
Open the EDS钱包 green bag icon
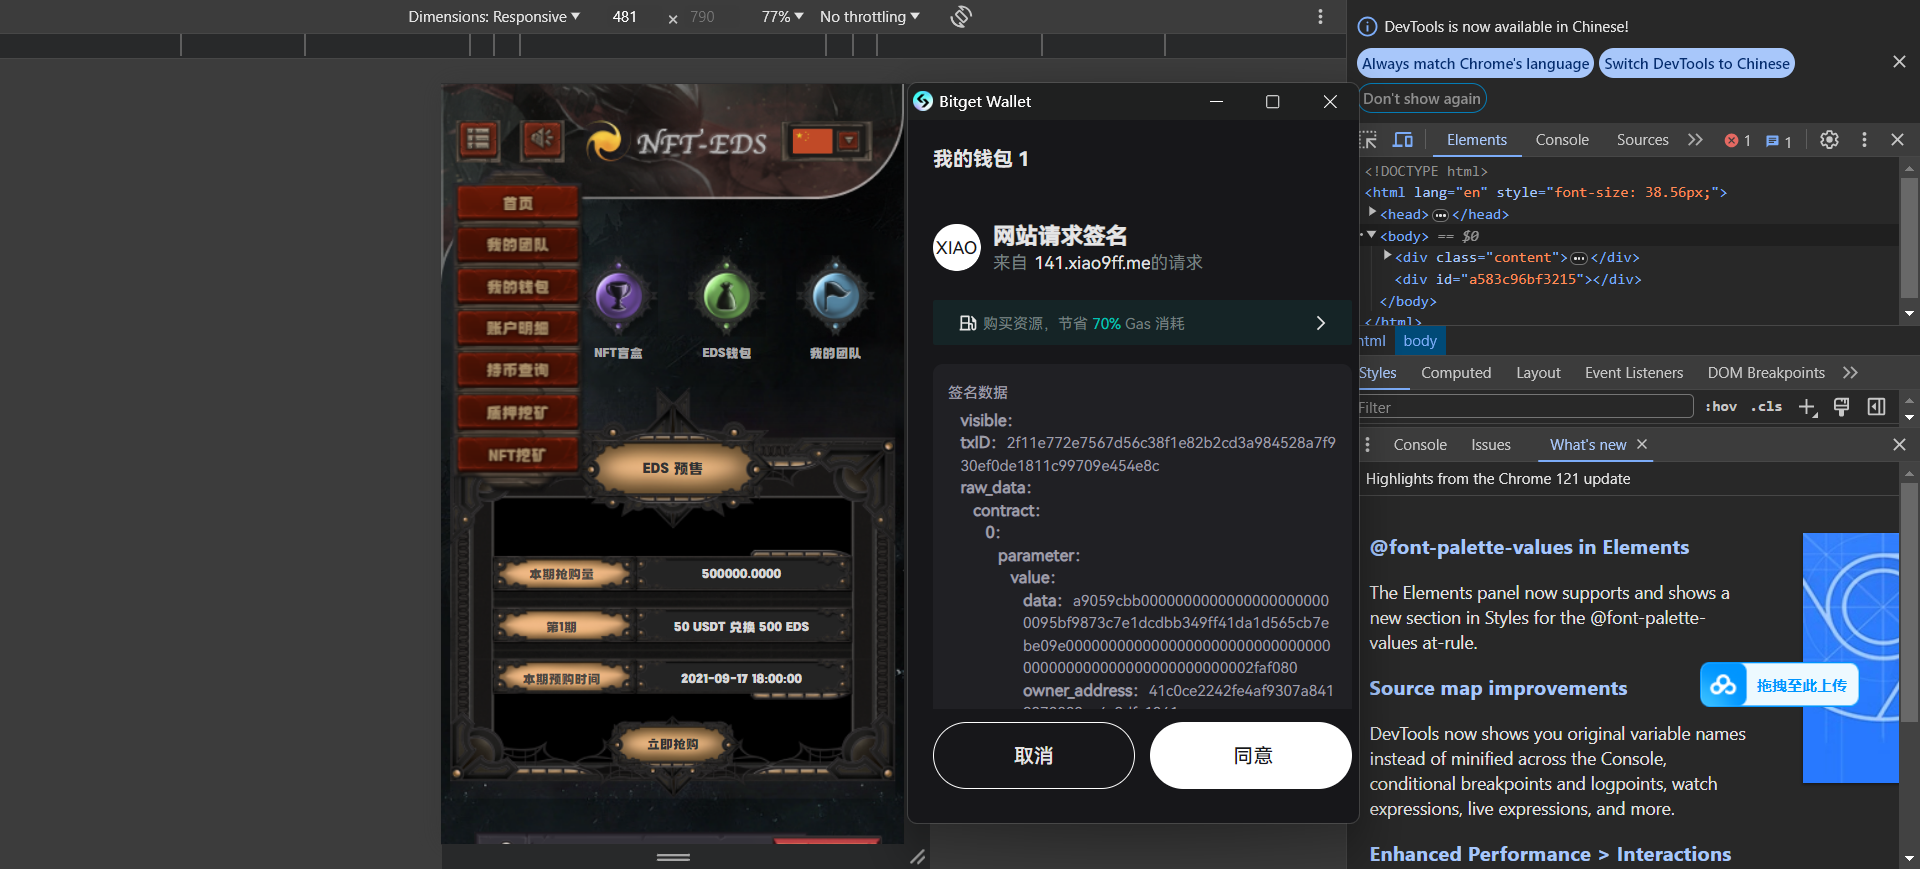click(x=726, y=296)
